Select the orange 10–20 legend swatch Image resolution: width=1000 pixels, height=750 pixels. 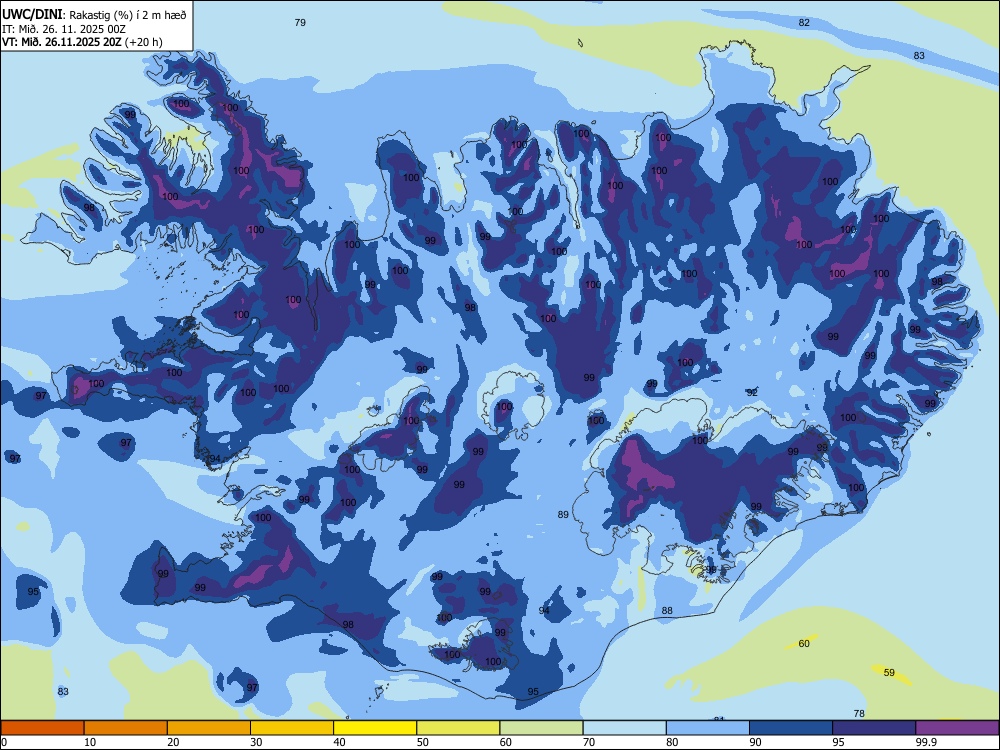click(126, 728)
